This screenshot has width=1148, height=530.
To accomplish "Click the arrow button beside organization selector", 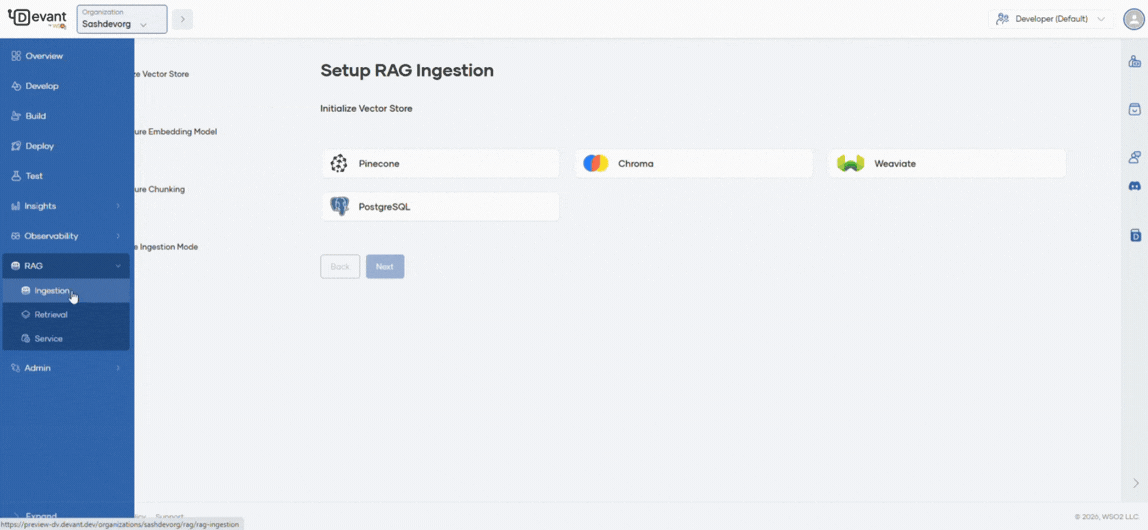I will (x=182, y=19).
